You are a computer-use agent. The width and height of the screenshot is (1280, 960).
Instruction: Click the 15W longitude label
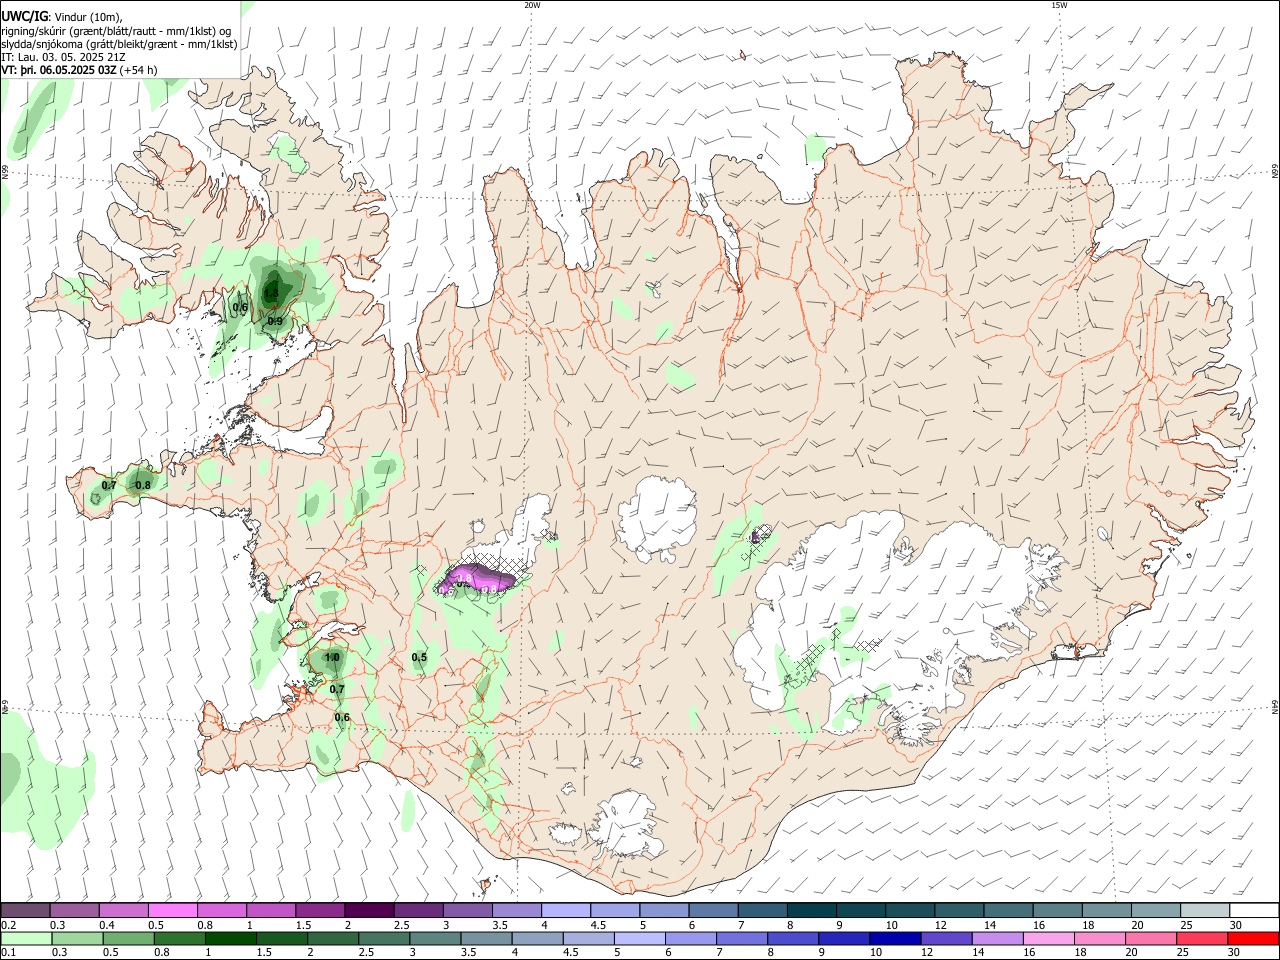point(1059,5)
